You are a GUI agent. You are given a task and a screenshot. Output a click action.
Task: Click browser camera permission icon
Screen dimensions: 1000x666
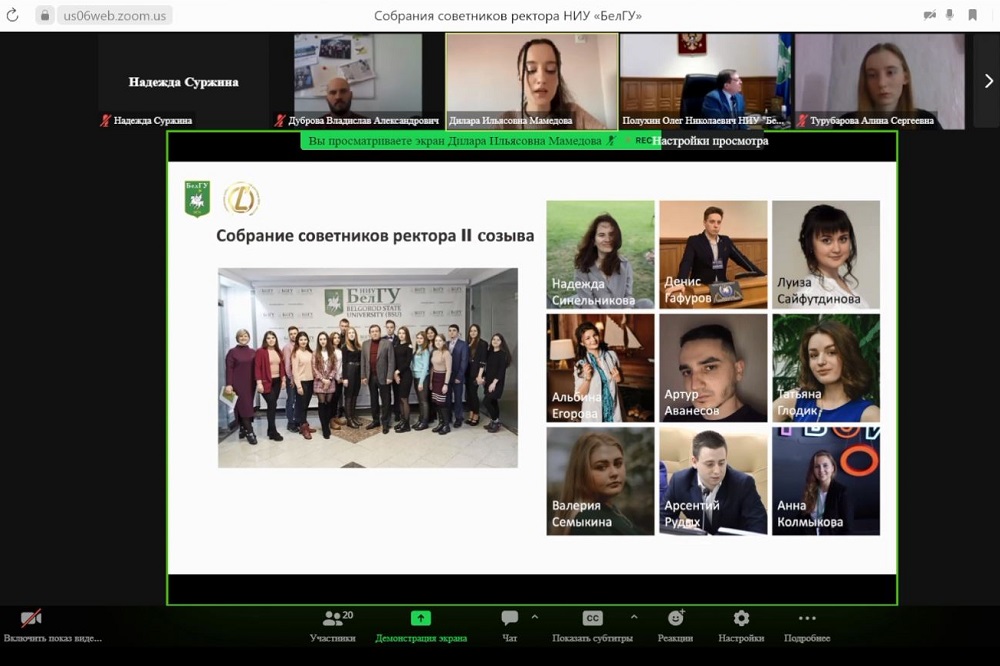pos(930,15)
